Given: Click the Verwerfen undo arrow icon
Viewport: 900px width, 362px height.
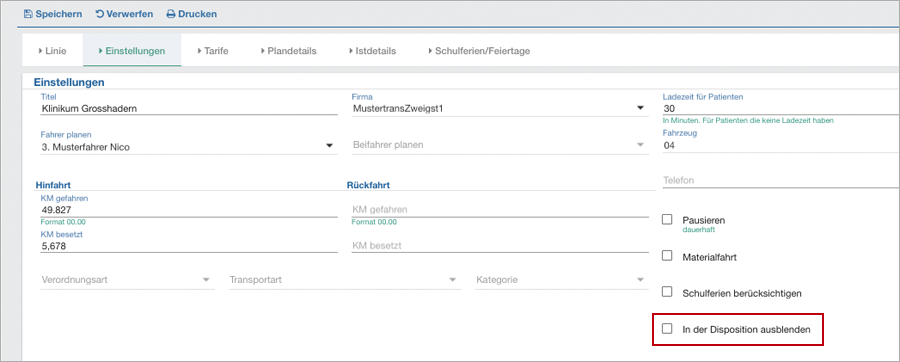Looking at the screenshot, I should [99, 14].
